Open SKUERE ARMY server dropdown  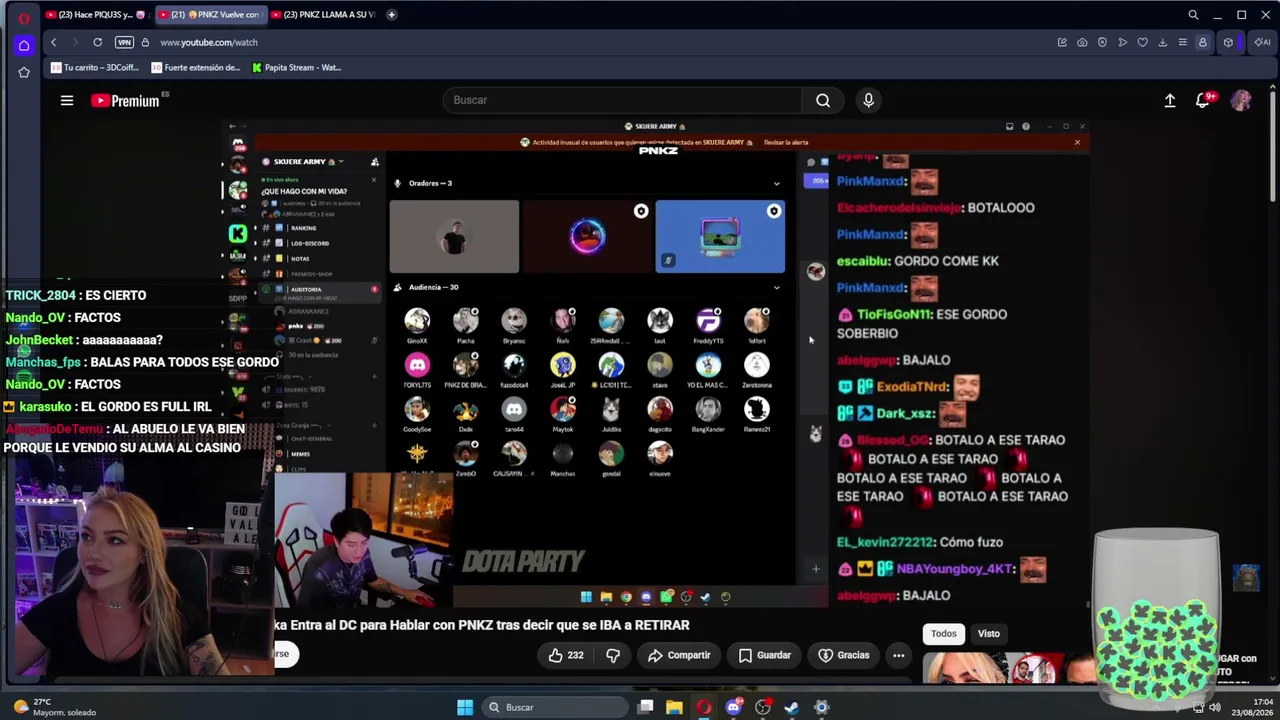coord(307,161)
